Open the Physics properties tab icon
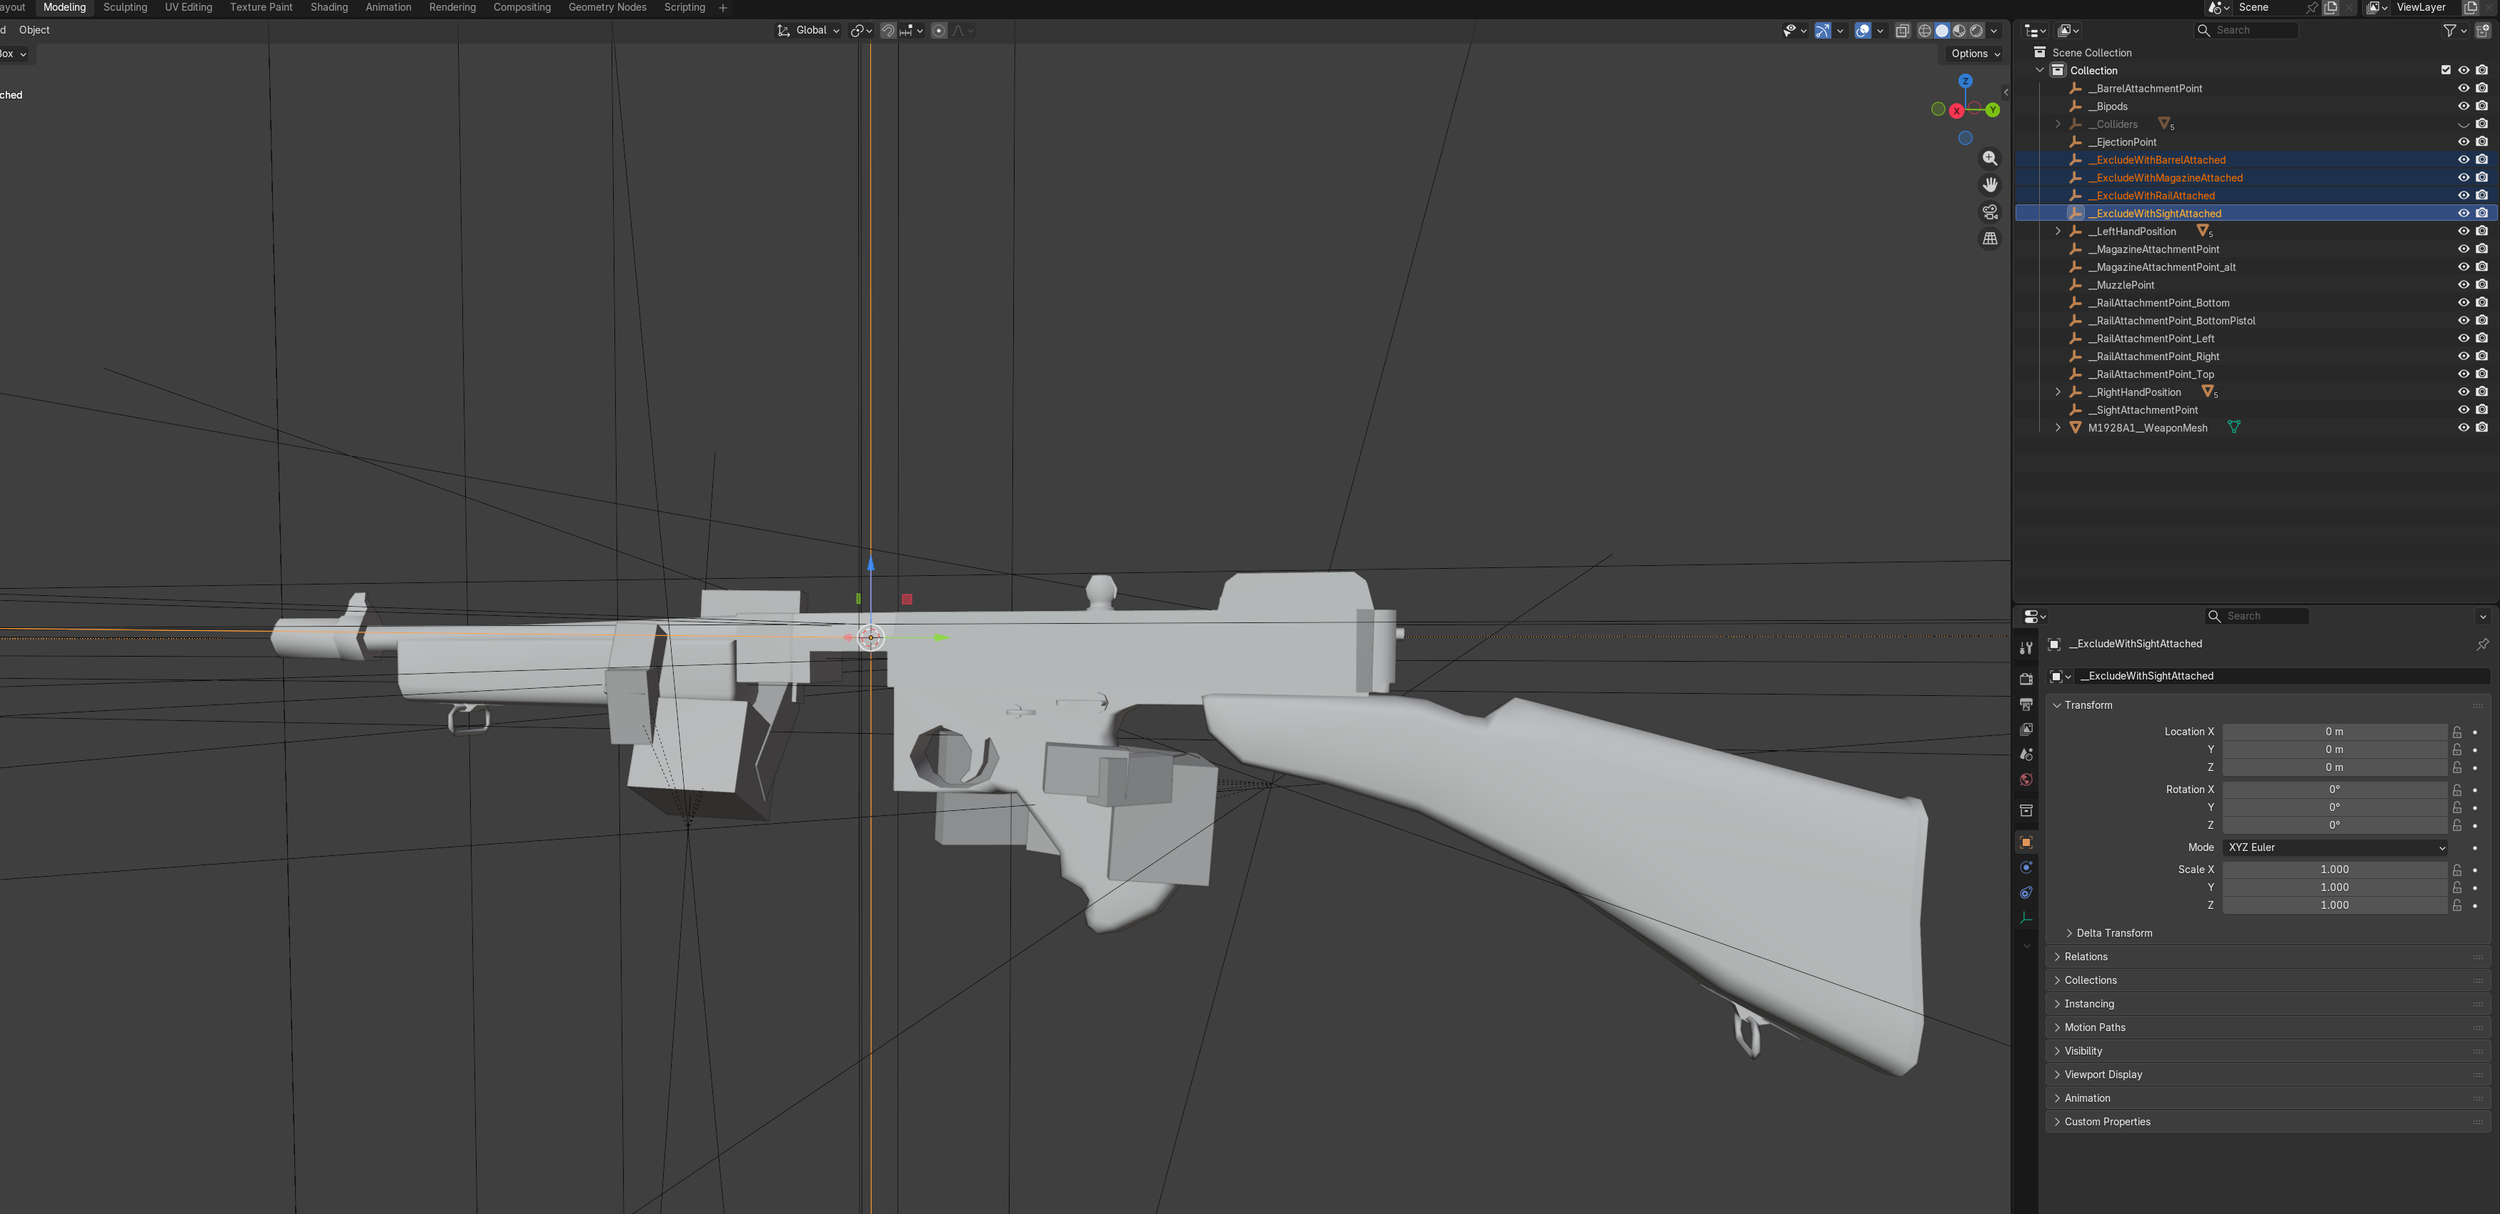Image resolution: width=2500 pixels, height=1214 pixels. point(2026,868)
